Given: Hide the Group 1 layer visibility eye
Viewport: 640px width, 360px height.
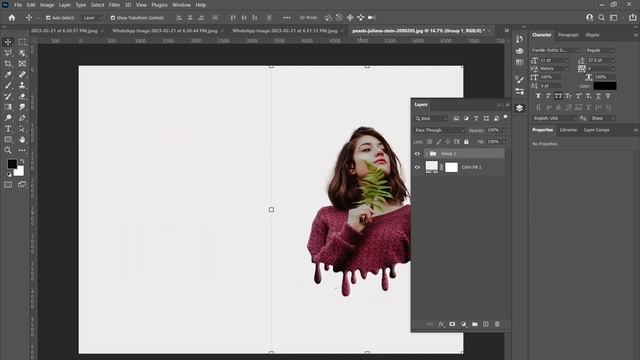Looking at the screenshot, I should [x=417, y=154].
